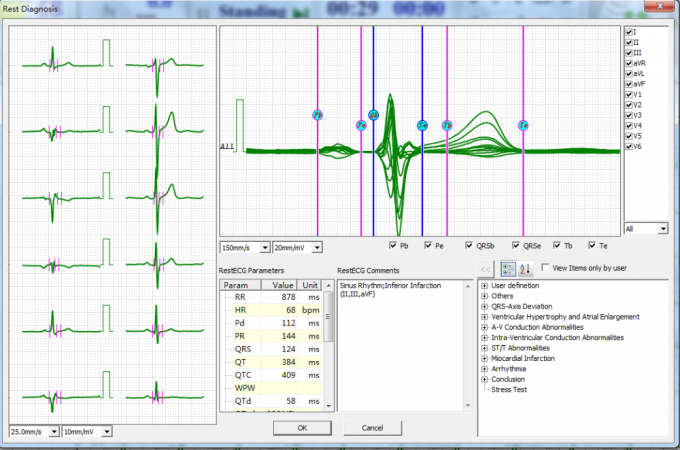Click the Pb marker circle on waveform
This screenshot has height=450, width=680.
317,115
